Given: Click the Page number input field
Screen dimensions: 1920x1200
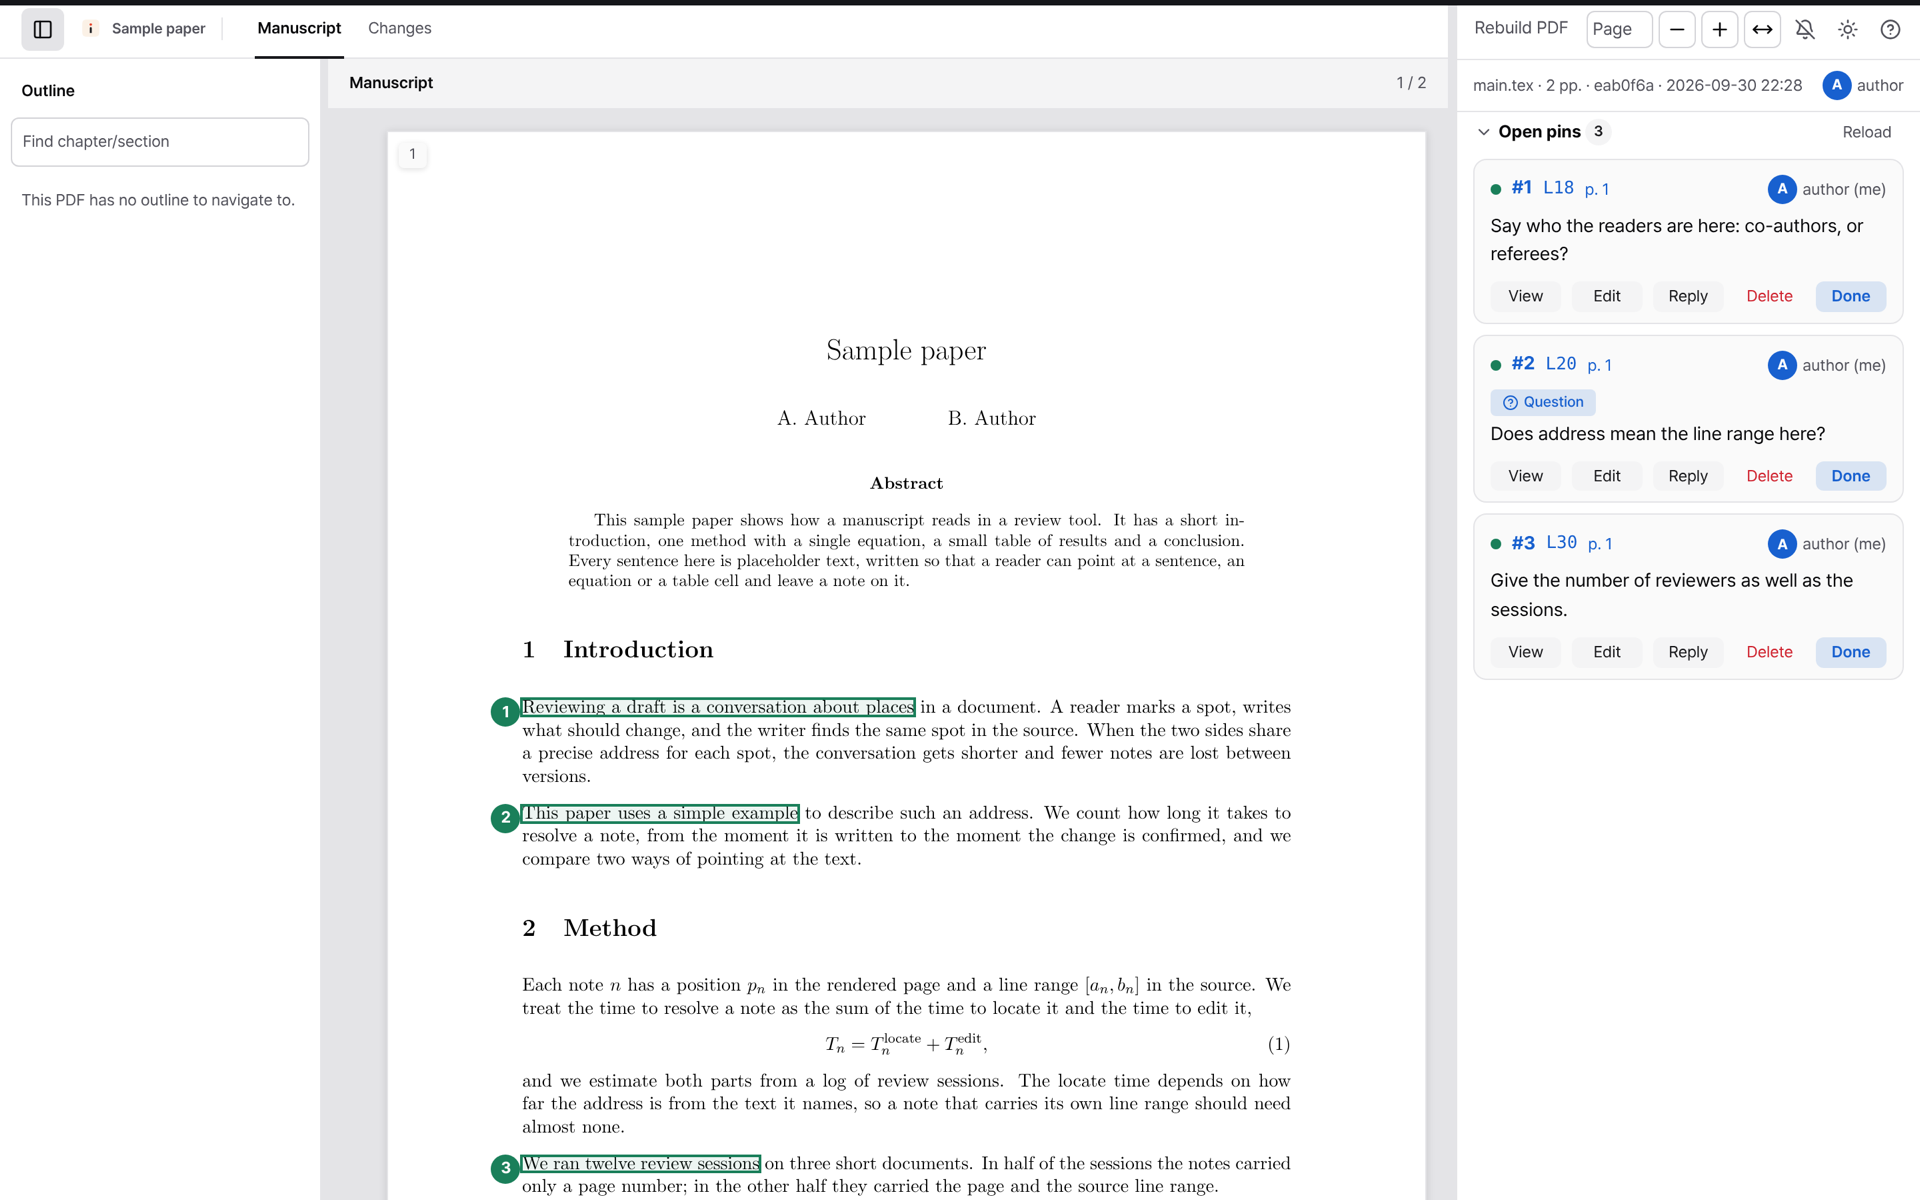Looking at the screenshot, I should point(1619,29).
